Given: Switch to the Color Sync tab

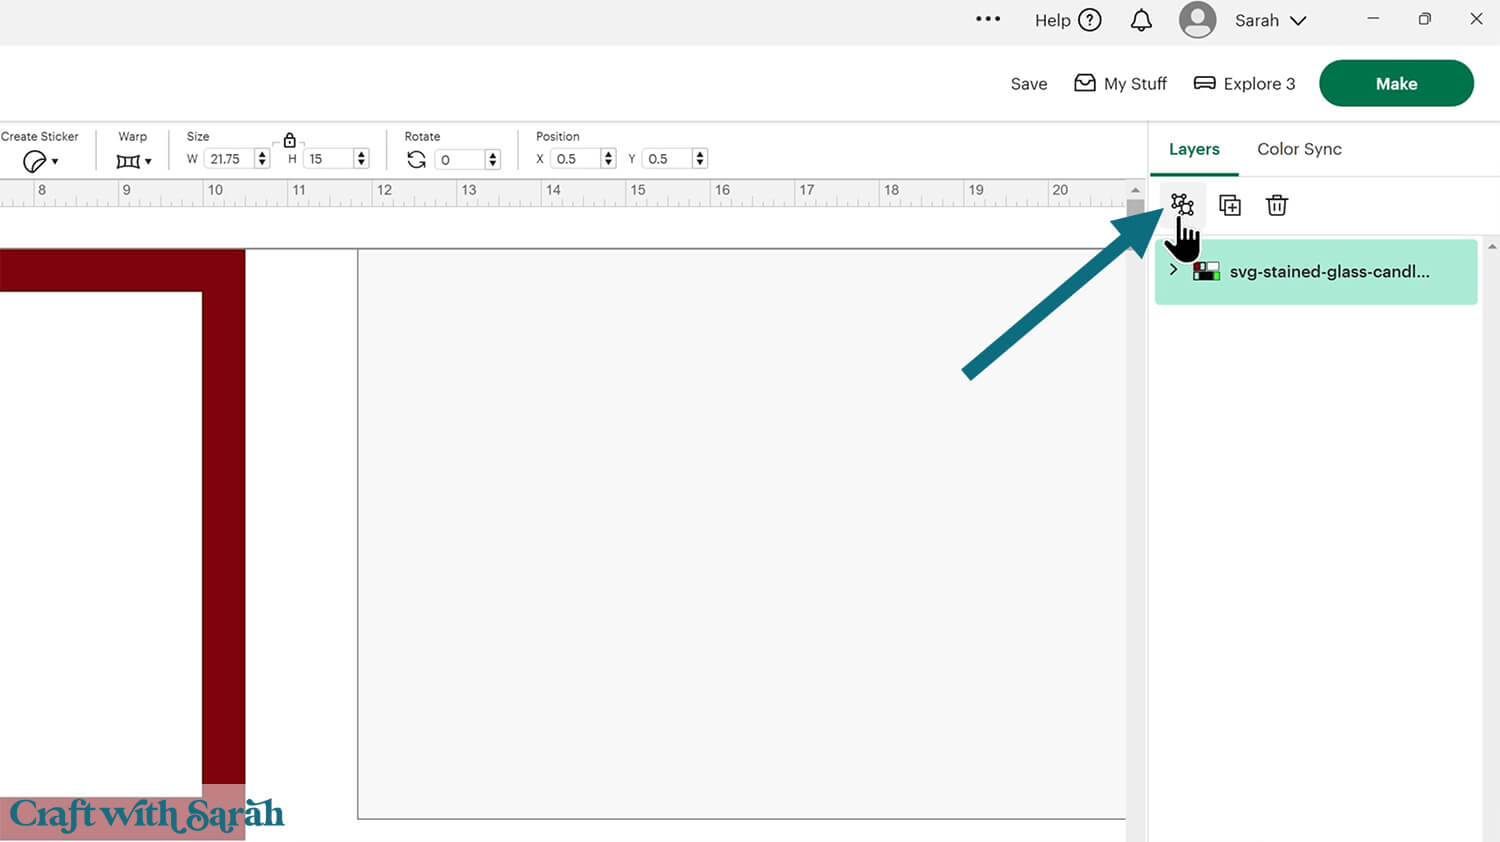Looking at the screenshot, I should click(1298, 149).
